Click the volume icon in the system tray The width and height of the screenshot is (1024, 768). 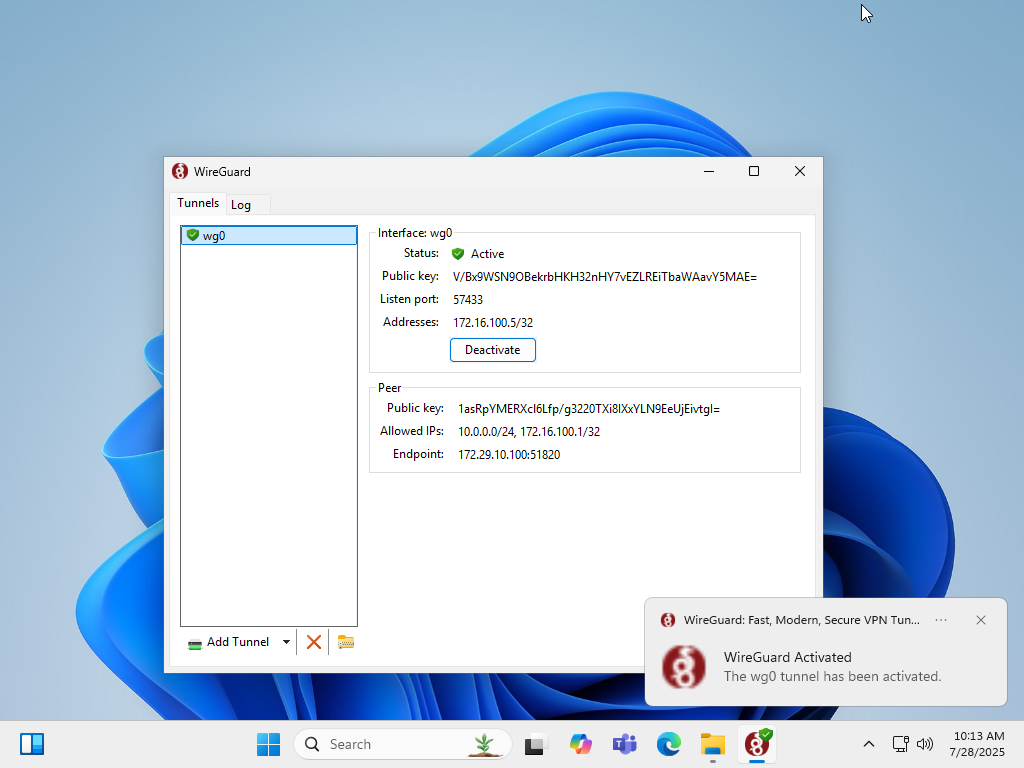point(925,744)
